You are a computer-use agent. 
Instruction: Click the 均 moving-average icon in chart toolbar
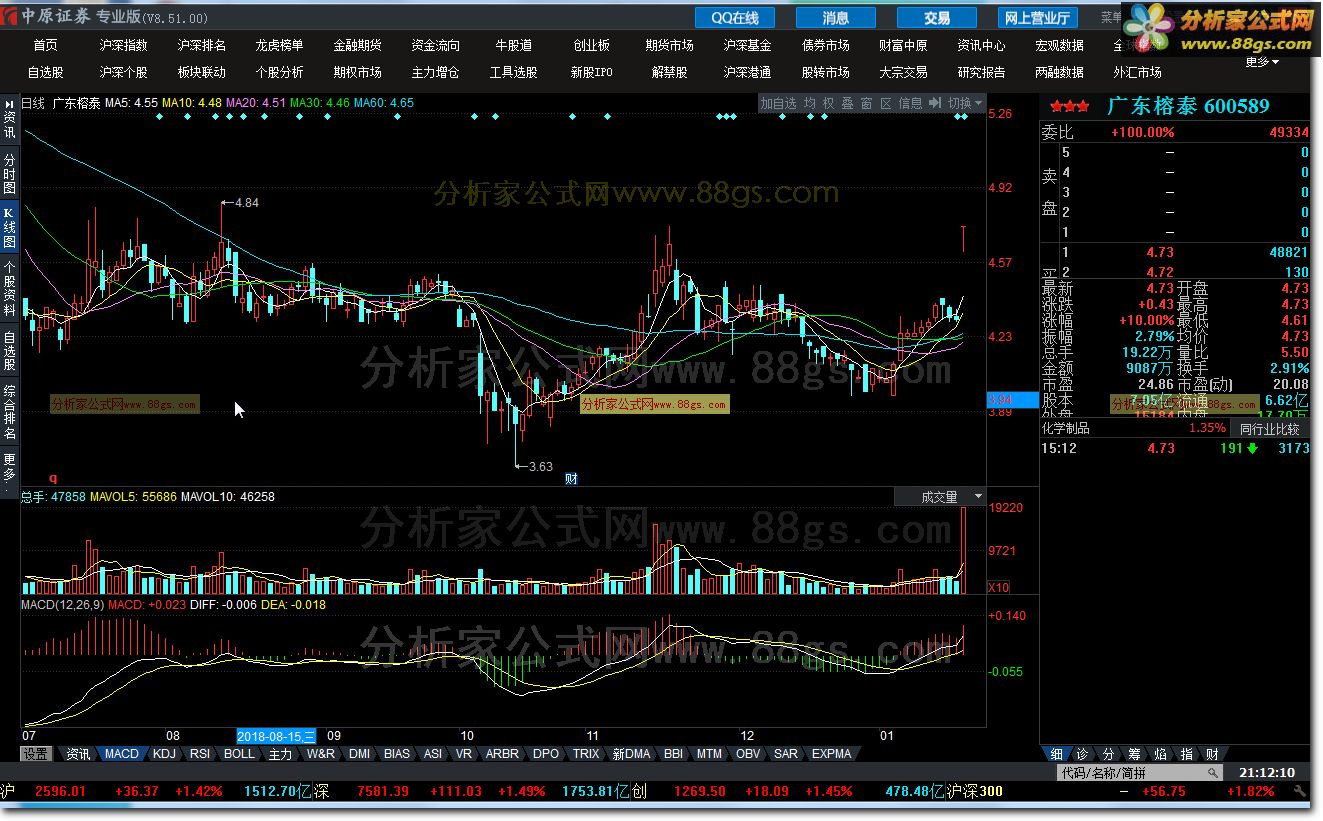[810, 103]
